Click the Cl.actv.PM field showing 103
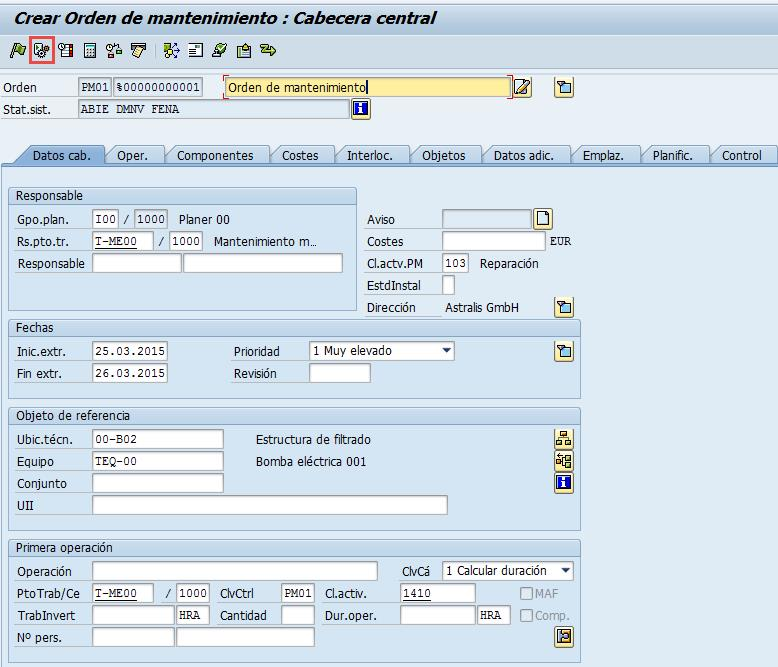 click(x=455, y=263)
